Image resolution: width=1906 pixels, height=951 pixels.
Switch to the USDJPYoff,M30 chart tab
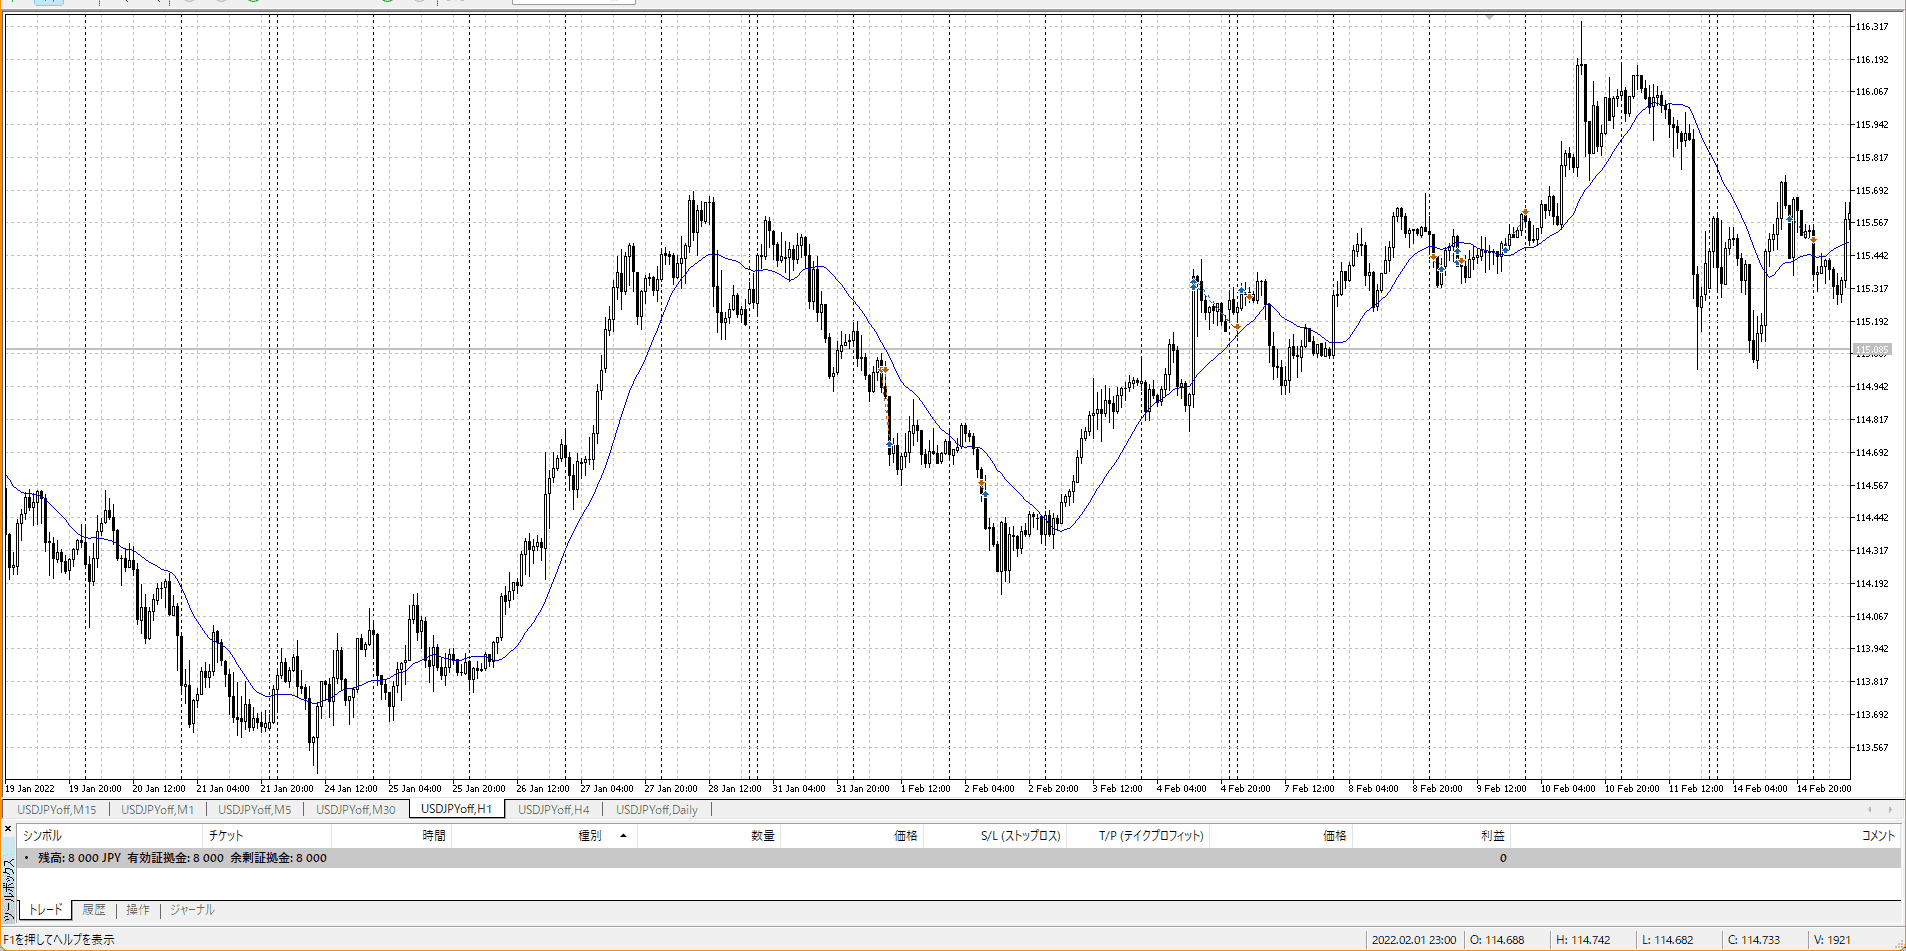coord(355,810)
